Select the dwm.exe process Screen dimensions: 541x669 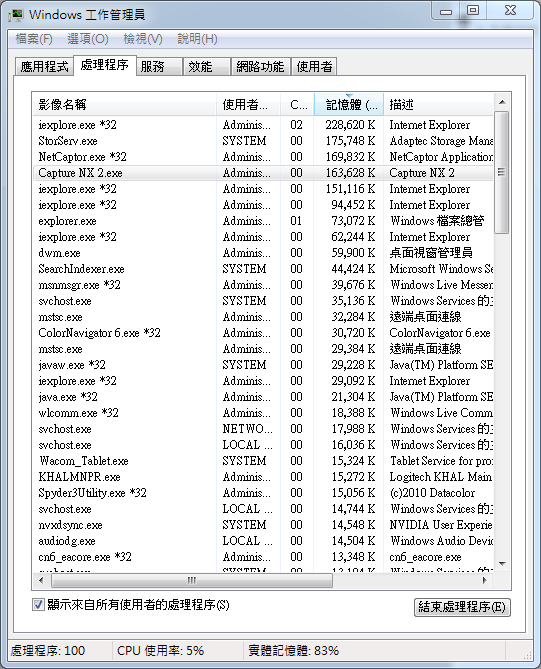(263, 253)
